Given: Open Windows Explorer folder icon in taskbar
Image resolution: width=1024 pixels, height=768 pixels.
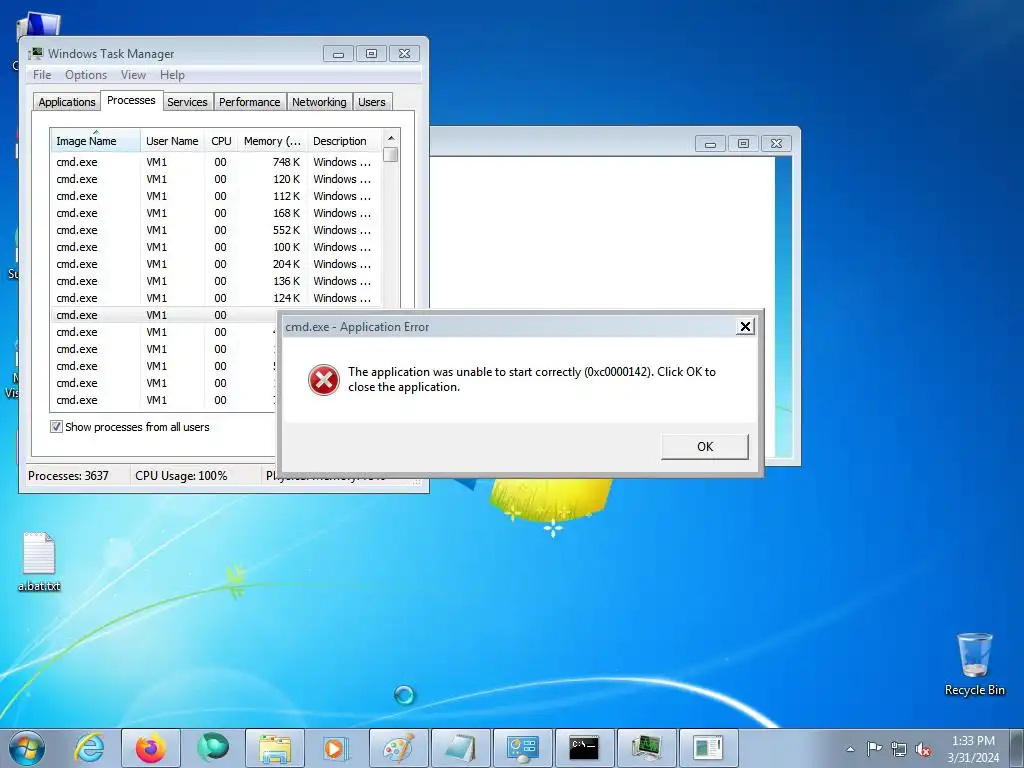Looking at the screenshot, I should [x=275, y=748].
